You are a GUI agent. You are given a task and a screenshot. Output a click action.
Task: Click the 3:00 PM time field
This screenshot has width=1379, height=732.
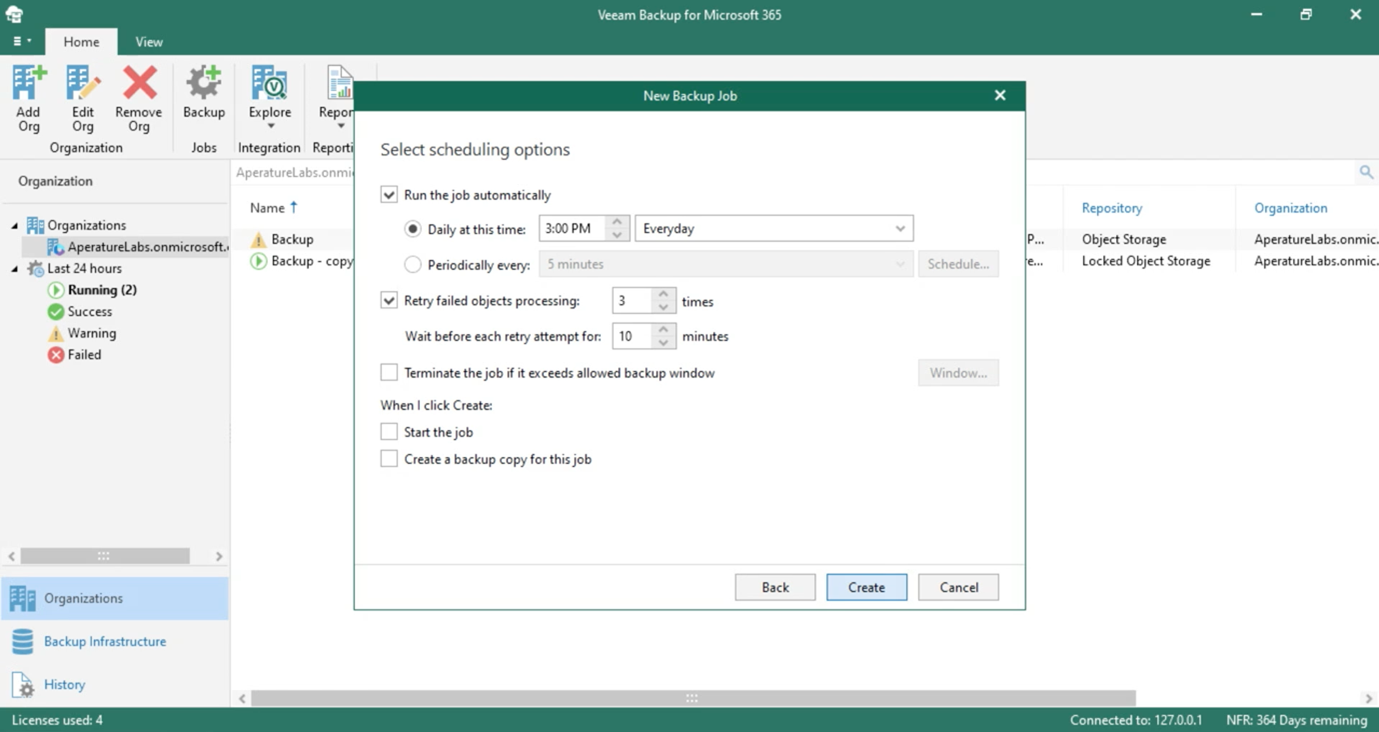573,229
